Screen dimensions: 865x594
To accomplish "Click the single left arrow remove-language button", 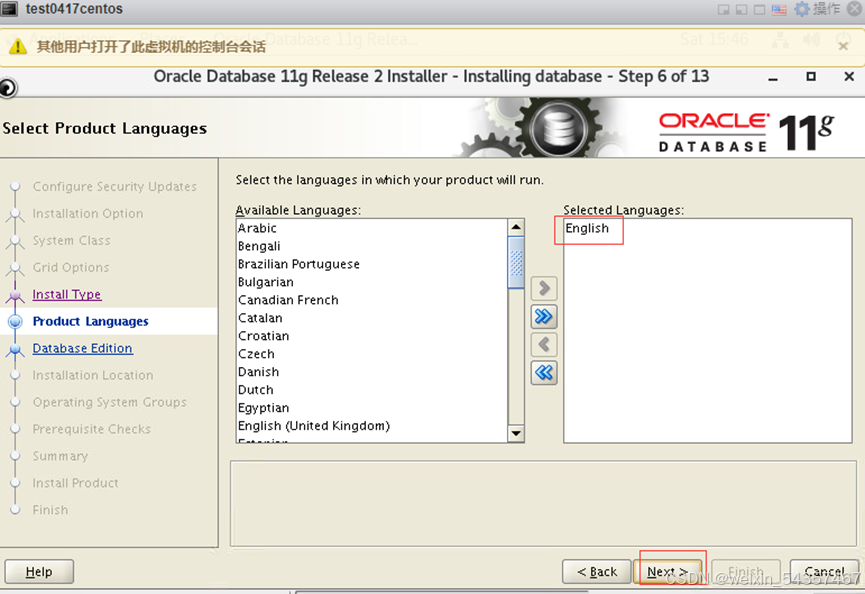I will pyautogui.click(x=544, y=345).
